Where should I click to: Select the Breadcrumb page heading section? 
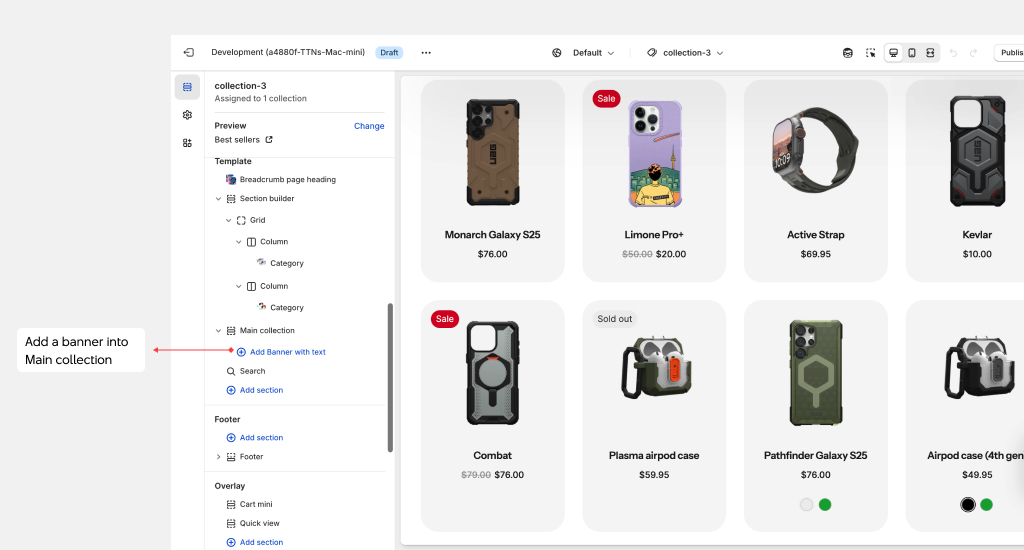[287, 180]
